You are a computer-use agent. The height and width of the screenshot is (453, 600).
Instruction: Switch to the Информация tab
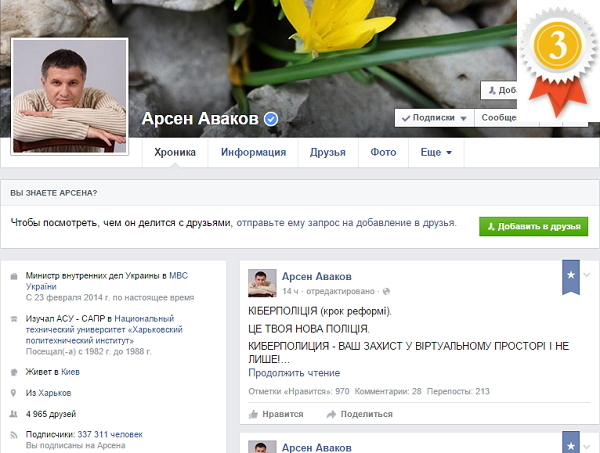253,152
